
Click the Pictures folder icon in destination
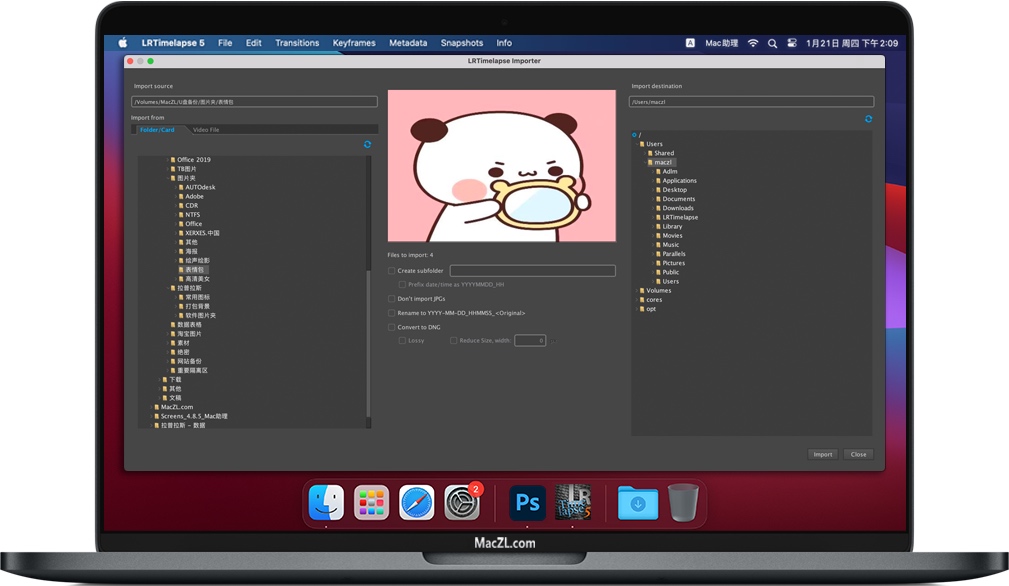click(658, 263)
